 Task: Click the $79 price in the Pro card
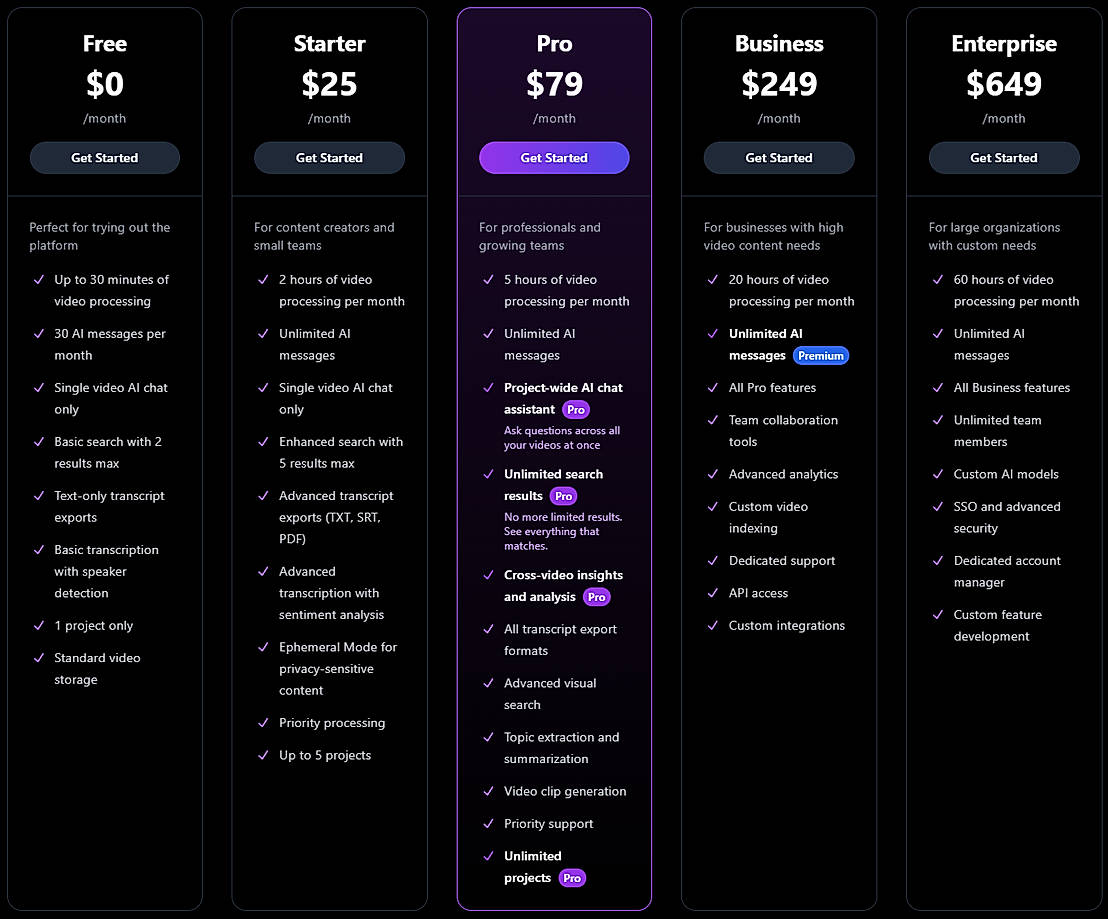[554, 84]
